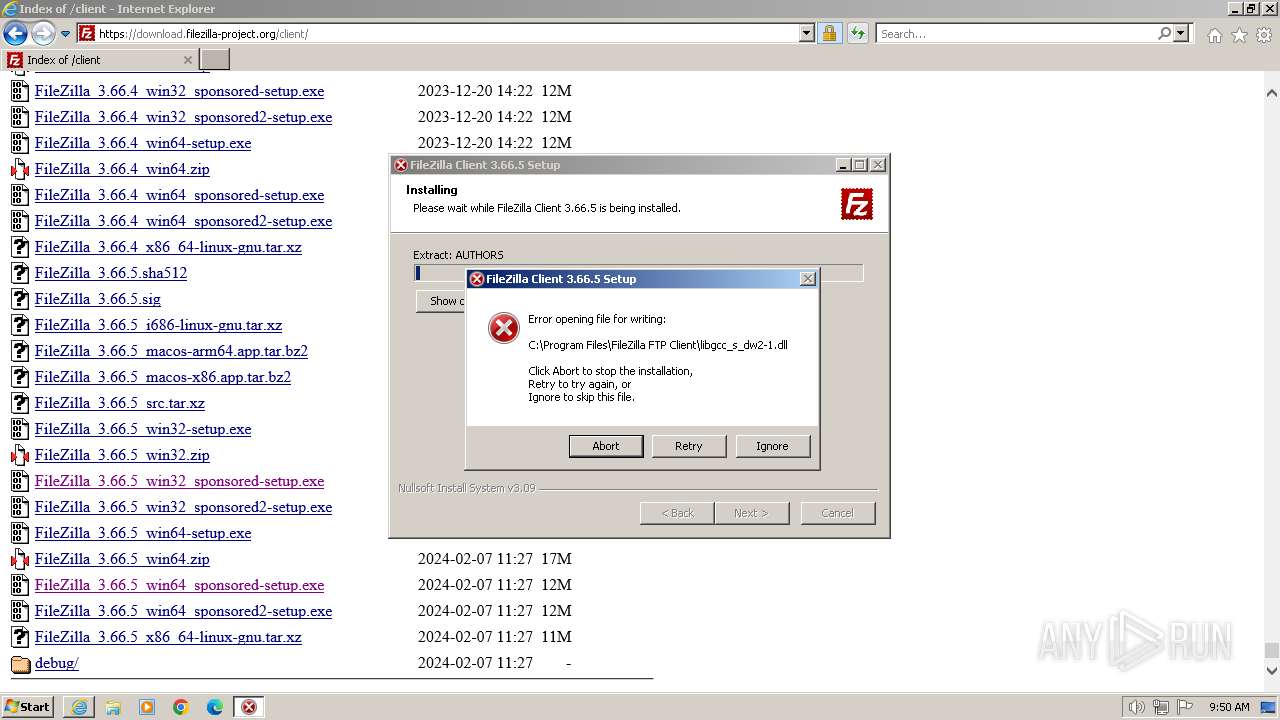Open FileZilla_3.66.4_win32_sponsored2-setup.exe link

click(183, 117)
